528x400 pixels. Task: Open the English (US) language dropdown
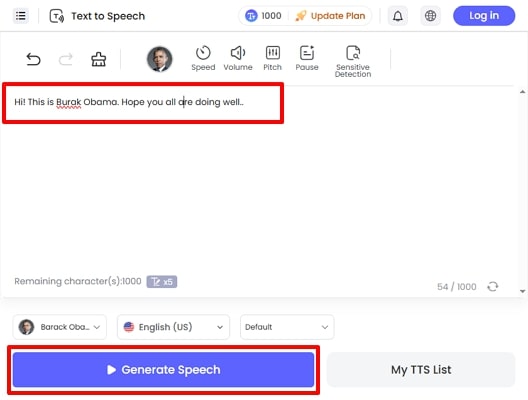[173, 327]
